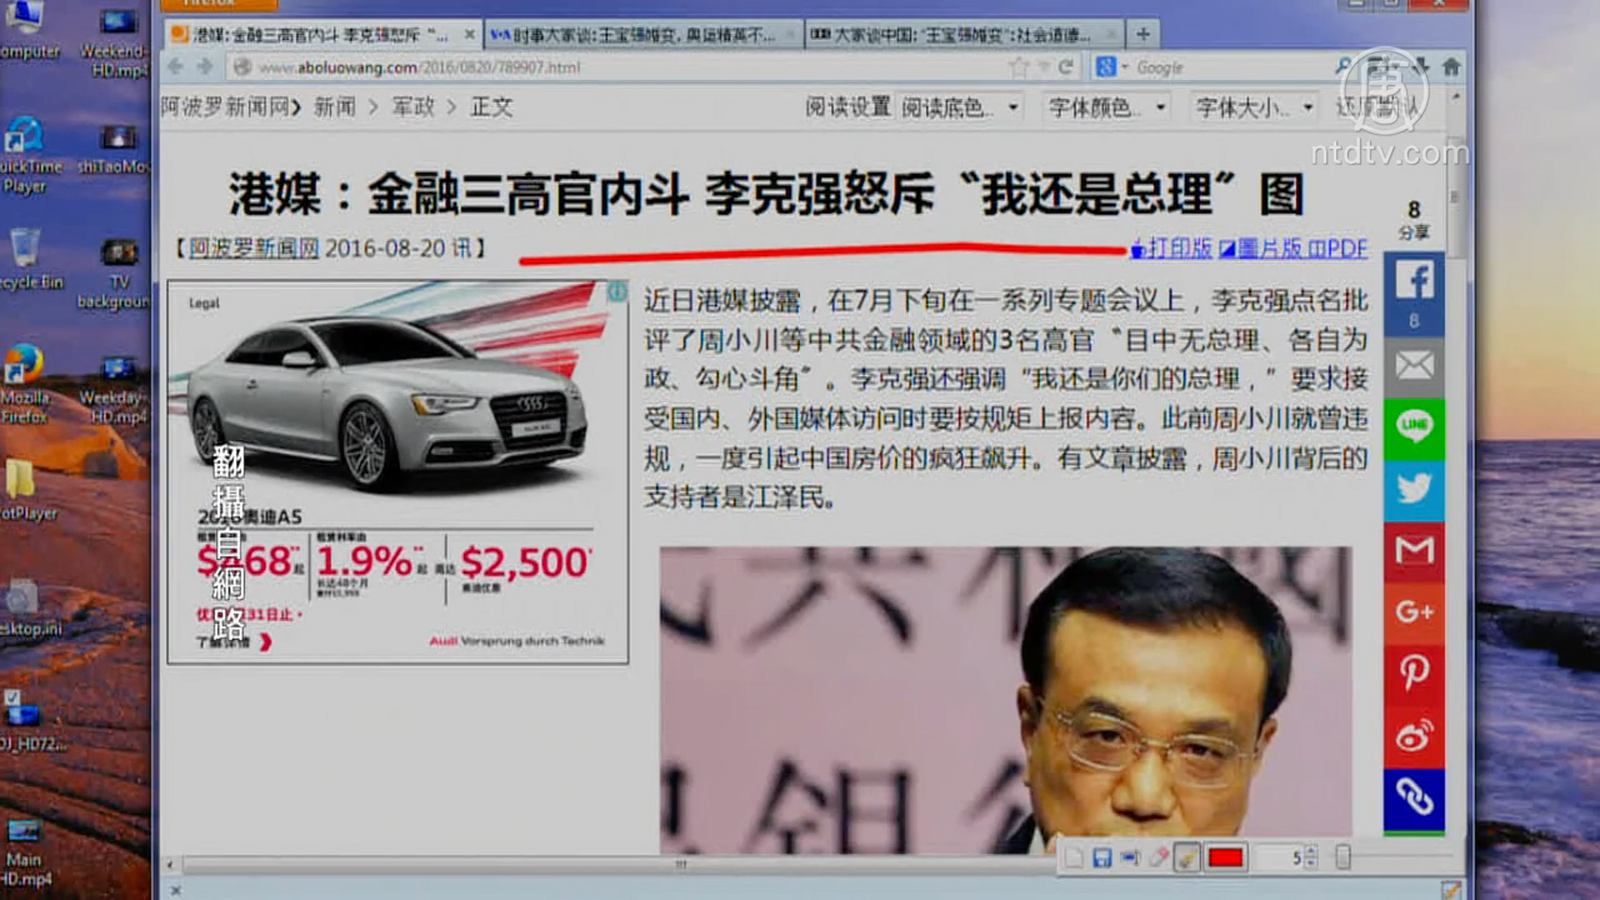
Task: Click the 军政 breadcrumb link
Action: coord(413,107)
